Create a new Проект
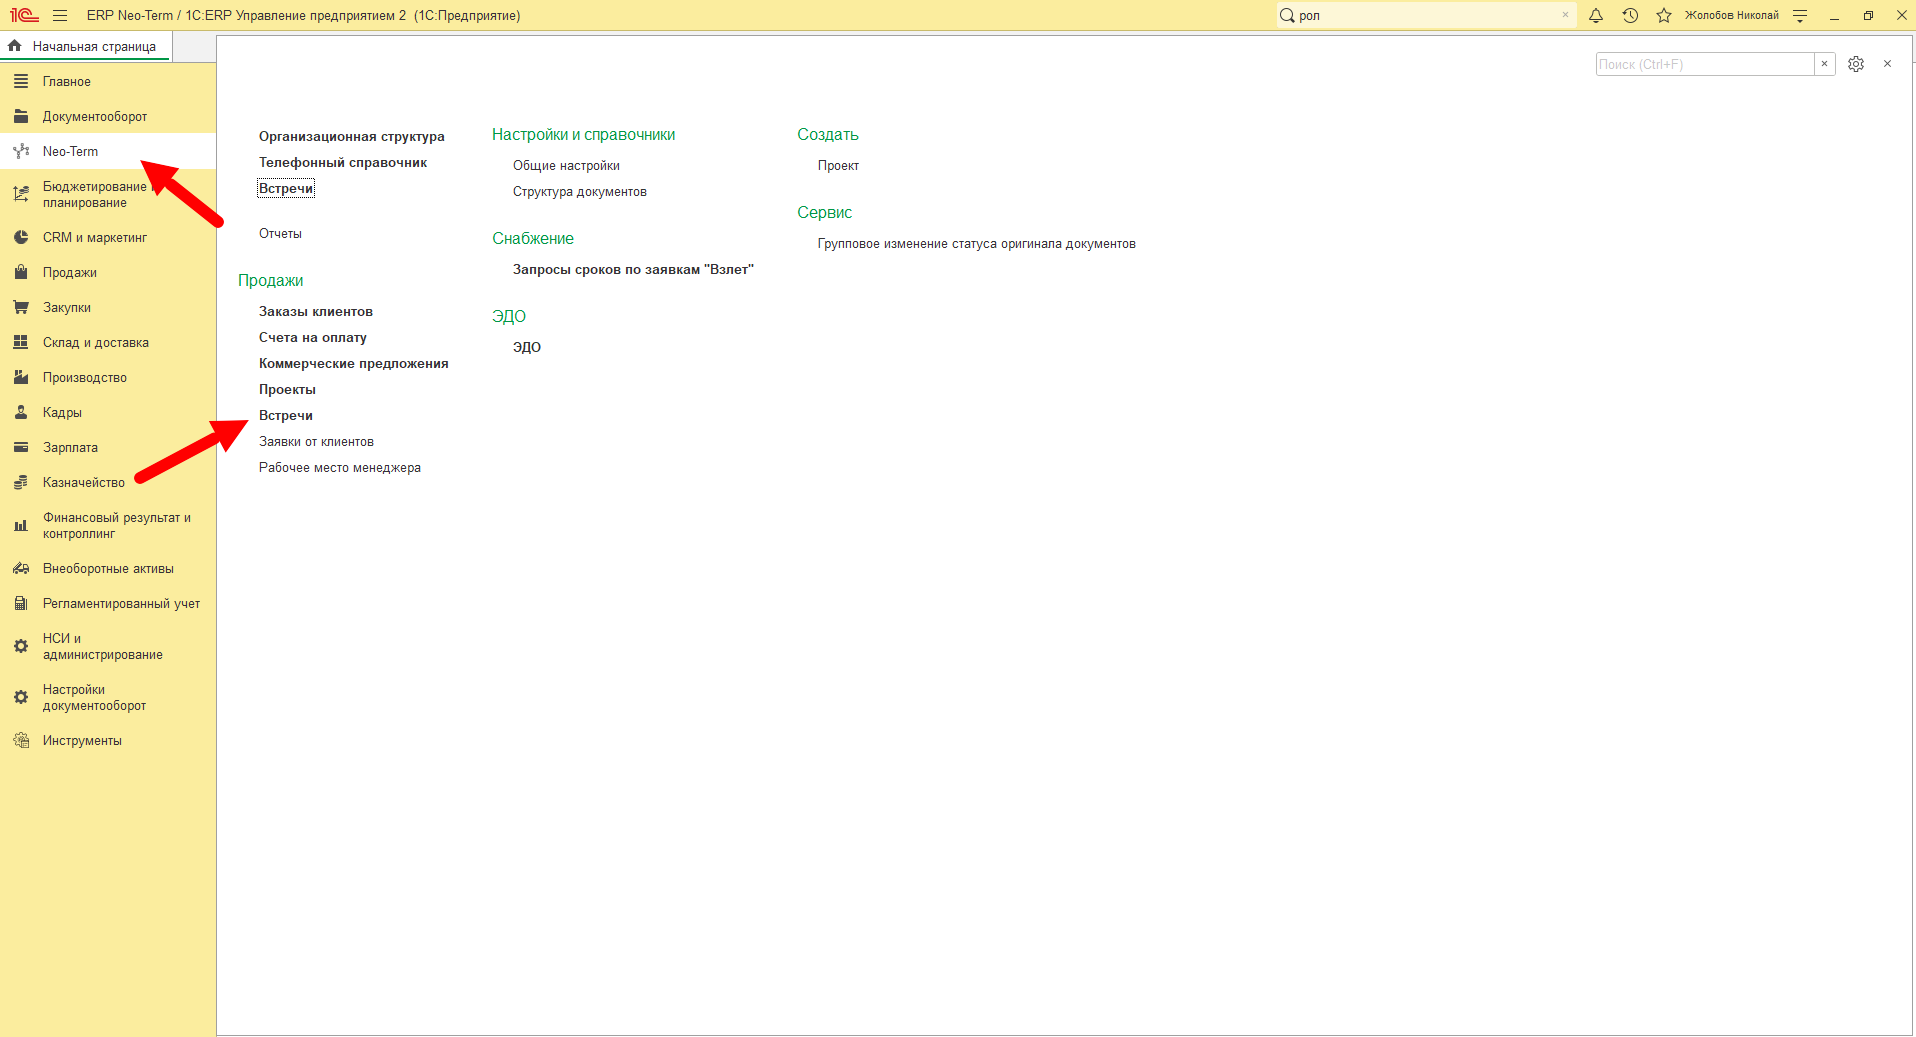This screenshot has height=1037, width=1916. click(x=838, y=166)
